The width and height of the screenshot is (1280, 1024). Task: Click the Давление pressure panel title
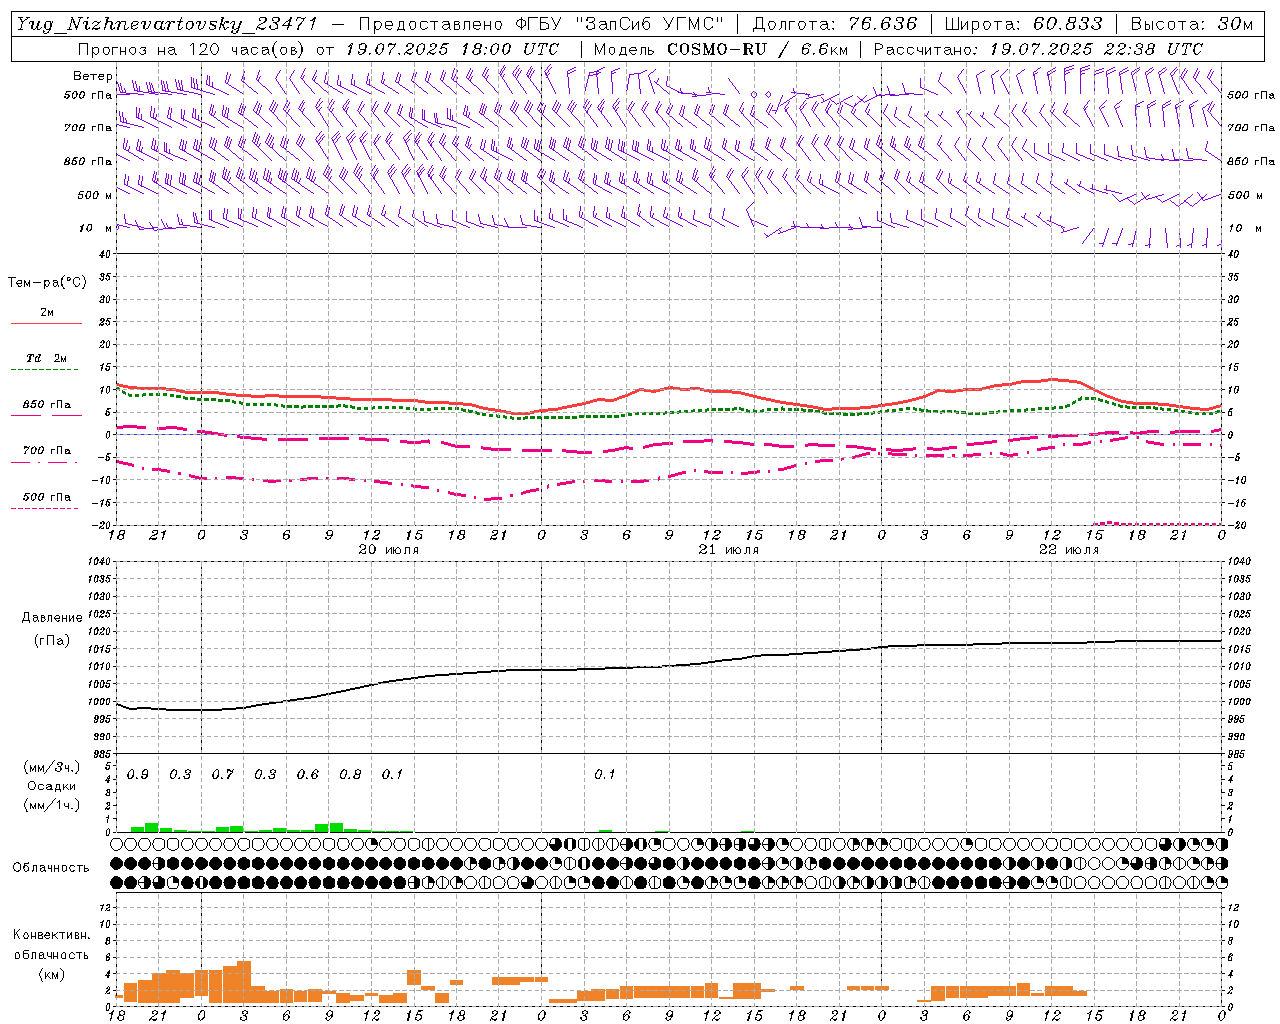point(52,617)
